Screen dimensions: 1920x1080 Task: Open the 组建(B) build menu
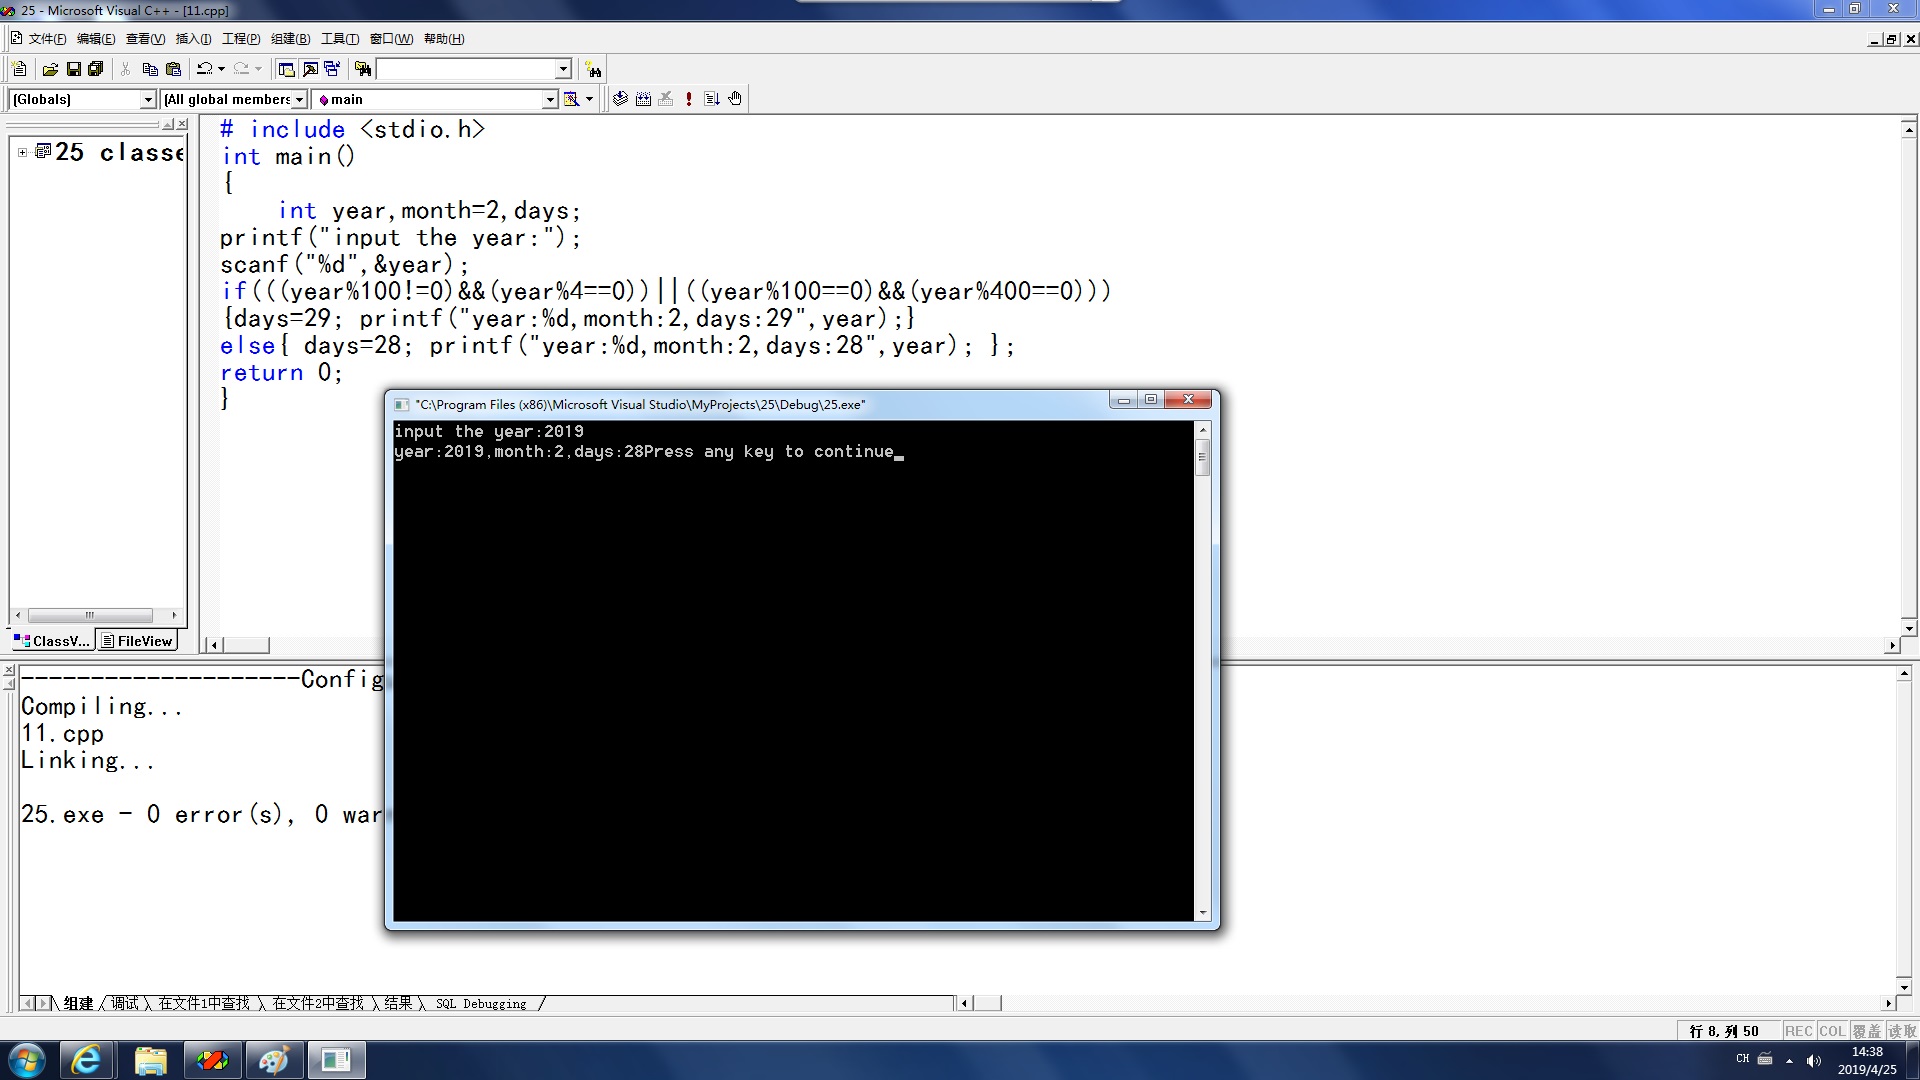point(290,39)
